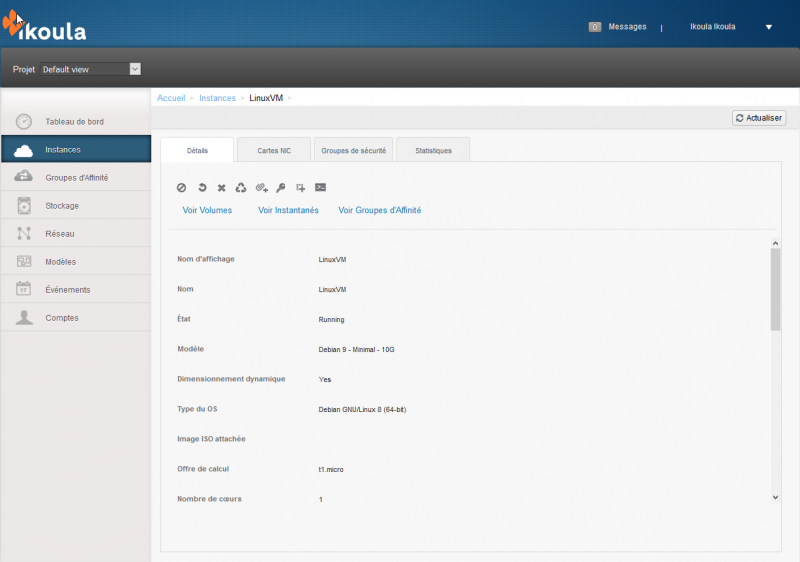Screen dimensions: 800x562
Task: Follow the Voir Groupes d'Affinité link
Action: (x=380, y=210)
